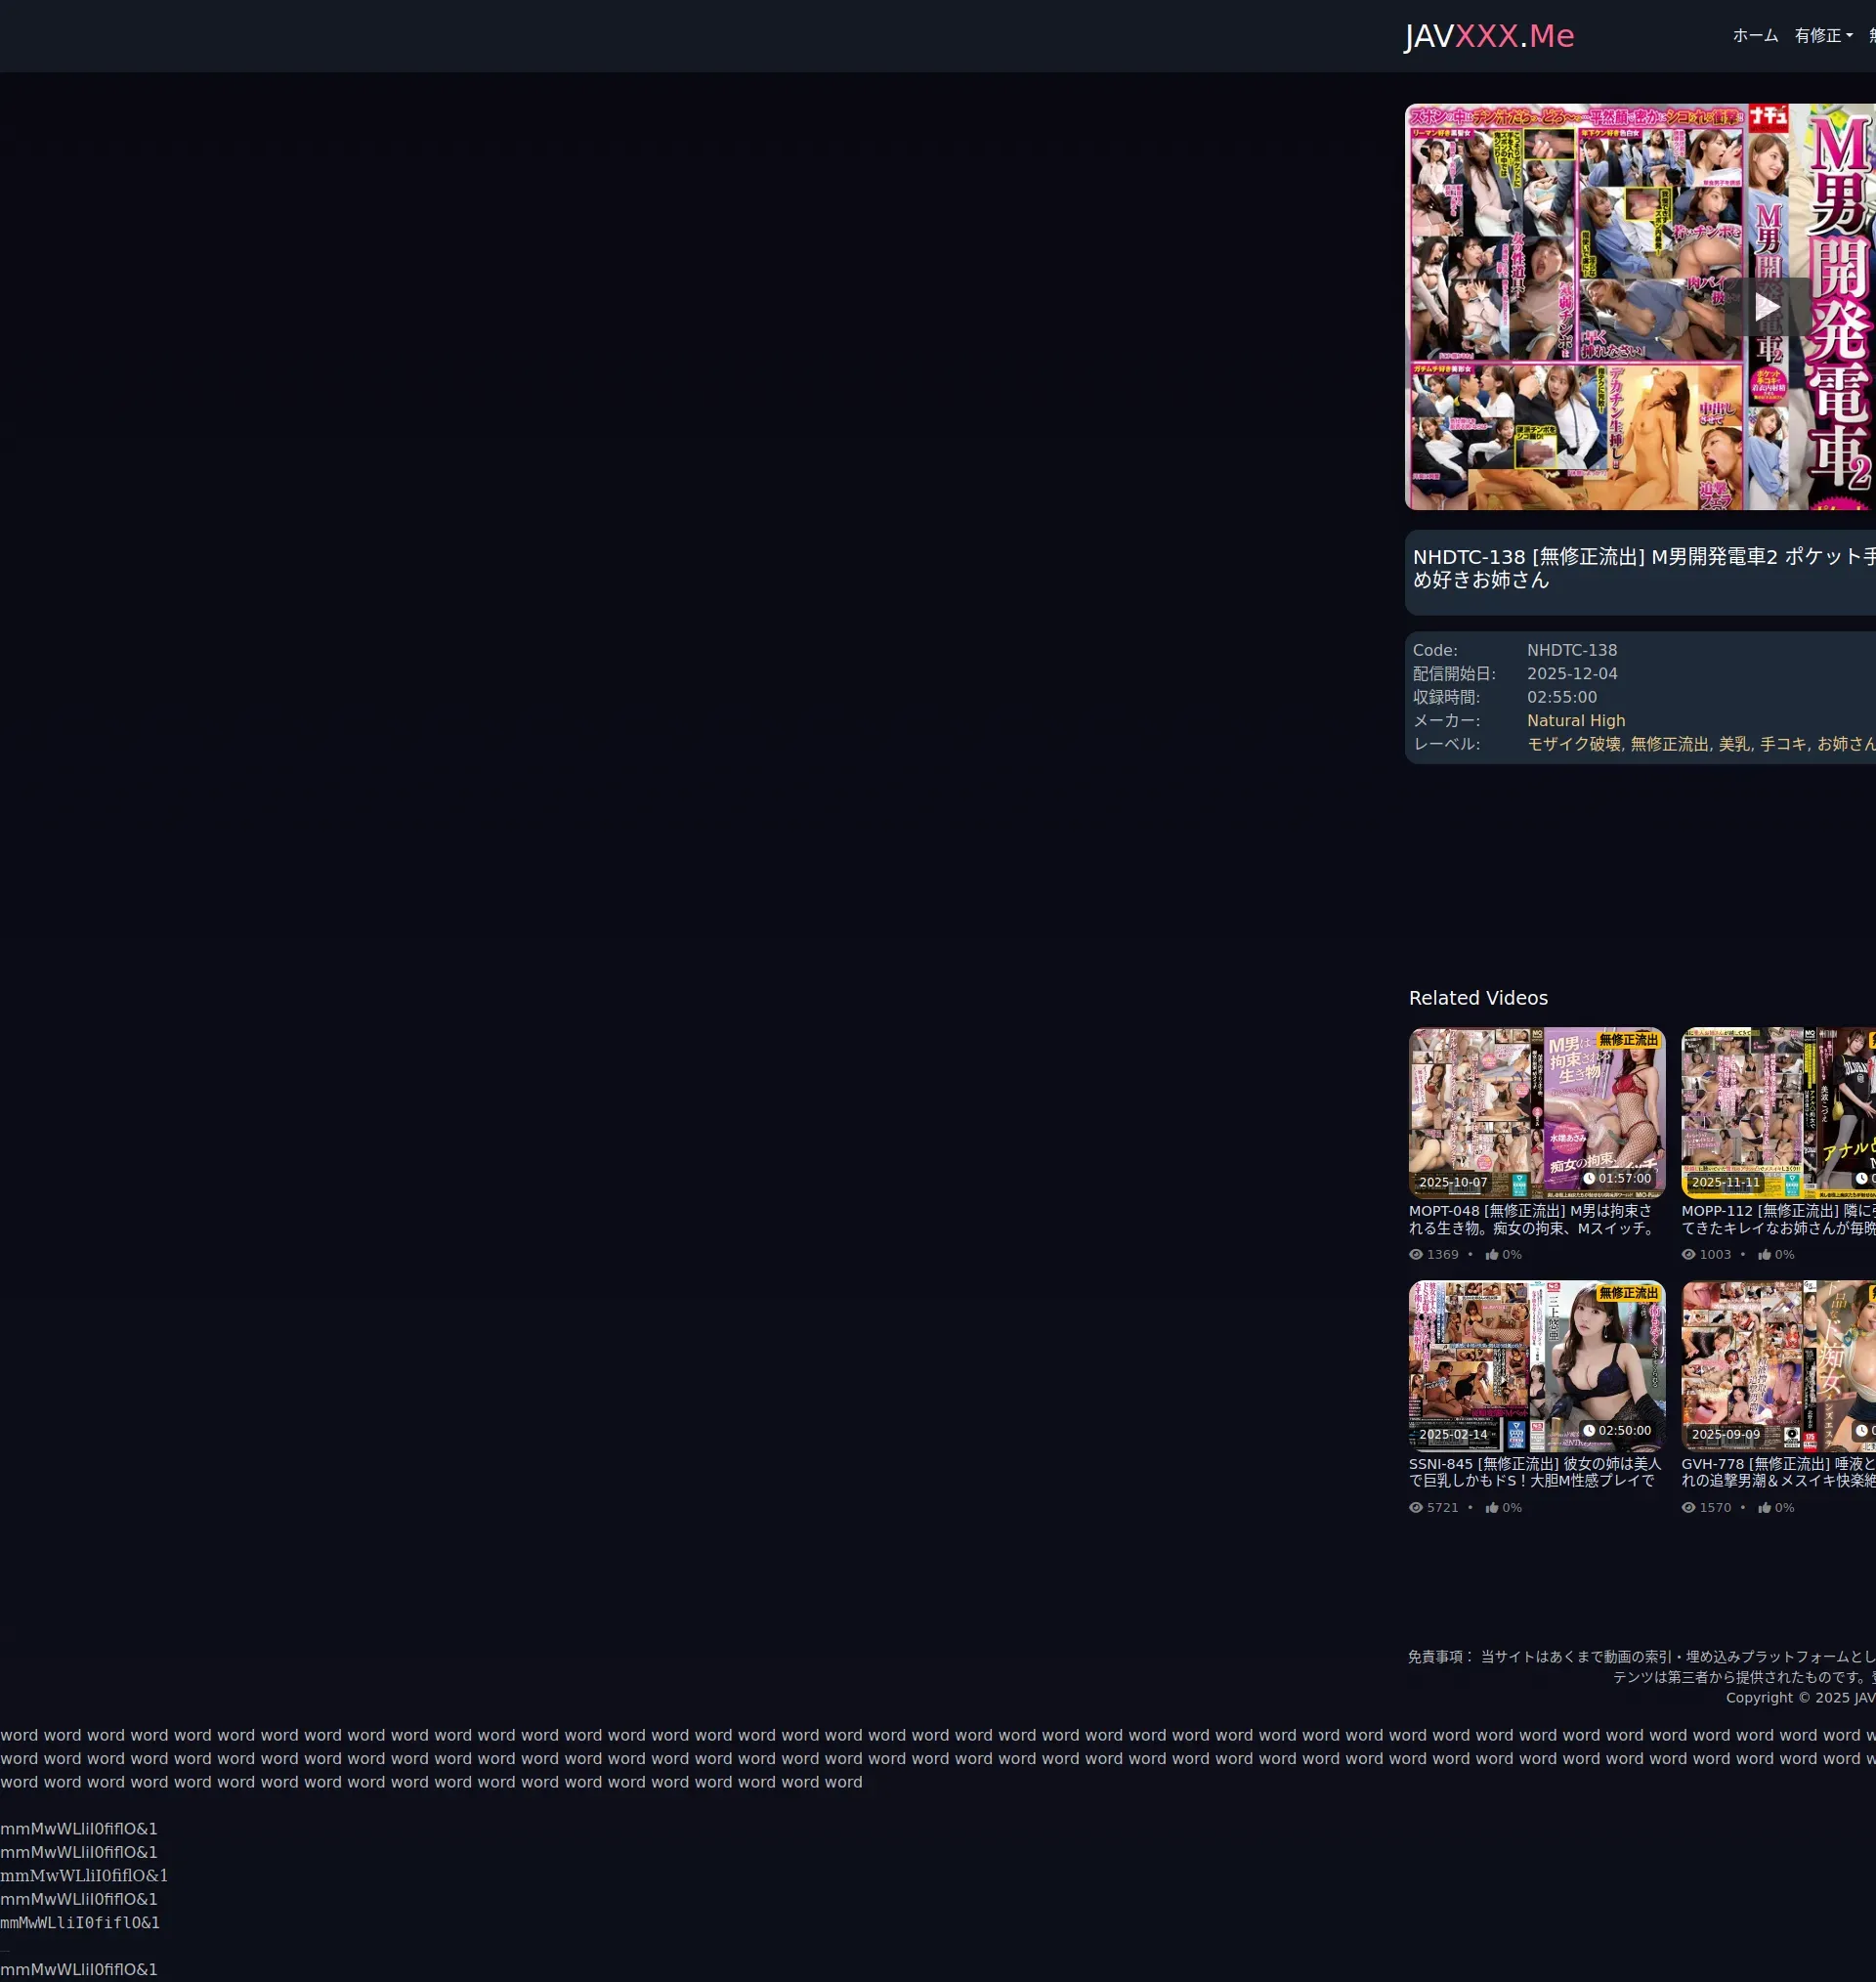Click the clock icon beside 01:57:00 duration
This screenshot has width=1876, height=1982.
[1589, 1178]
